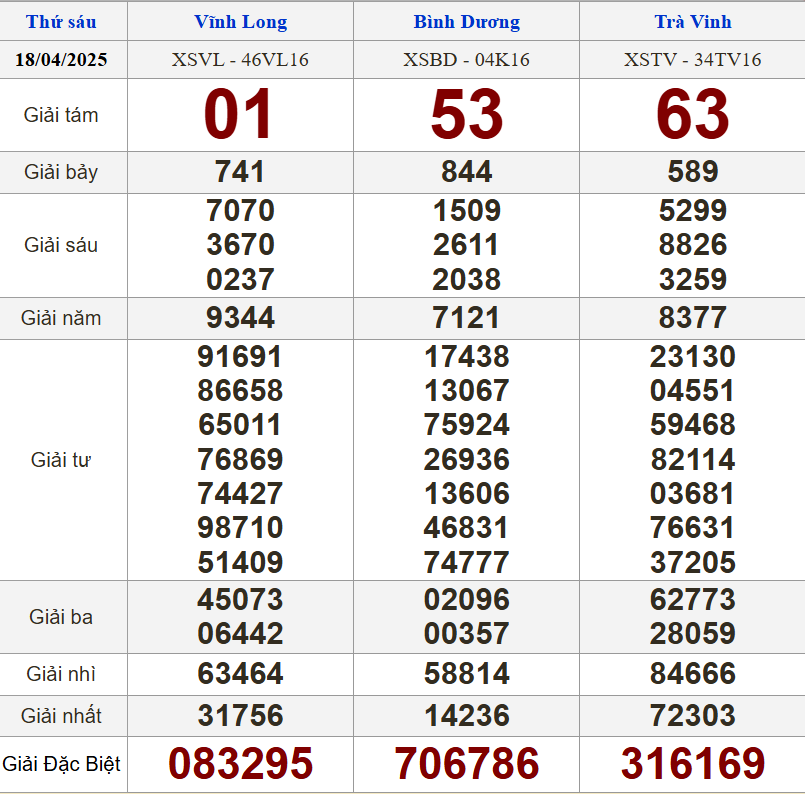Select Vĩnh Long special prize 083295
The height and width of the screenshot is (794, 805).
tap(240, 764)
